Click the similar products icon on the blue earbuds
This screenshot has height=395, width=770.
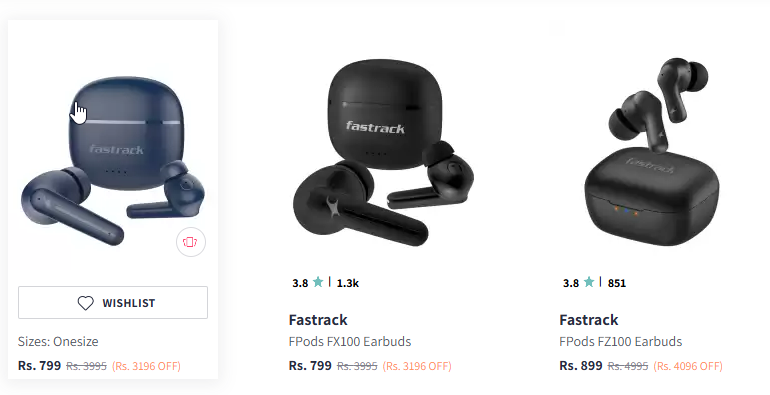coord(191,242)
